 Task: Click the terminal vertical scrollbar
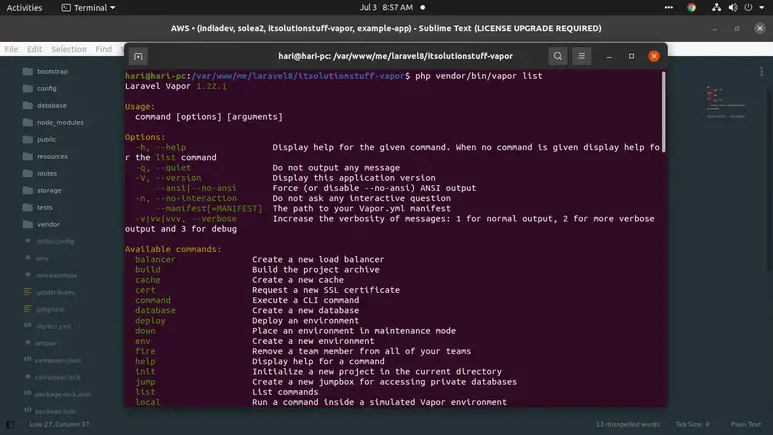point(664,112)
